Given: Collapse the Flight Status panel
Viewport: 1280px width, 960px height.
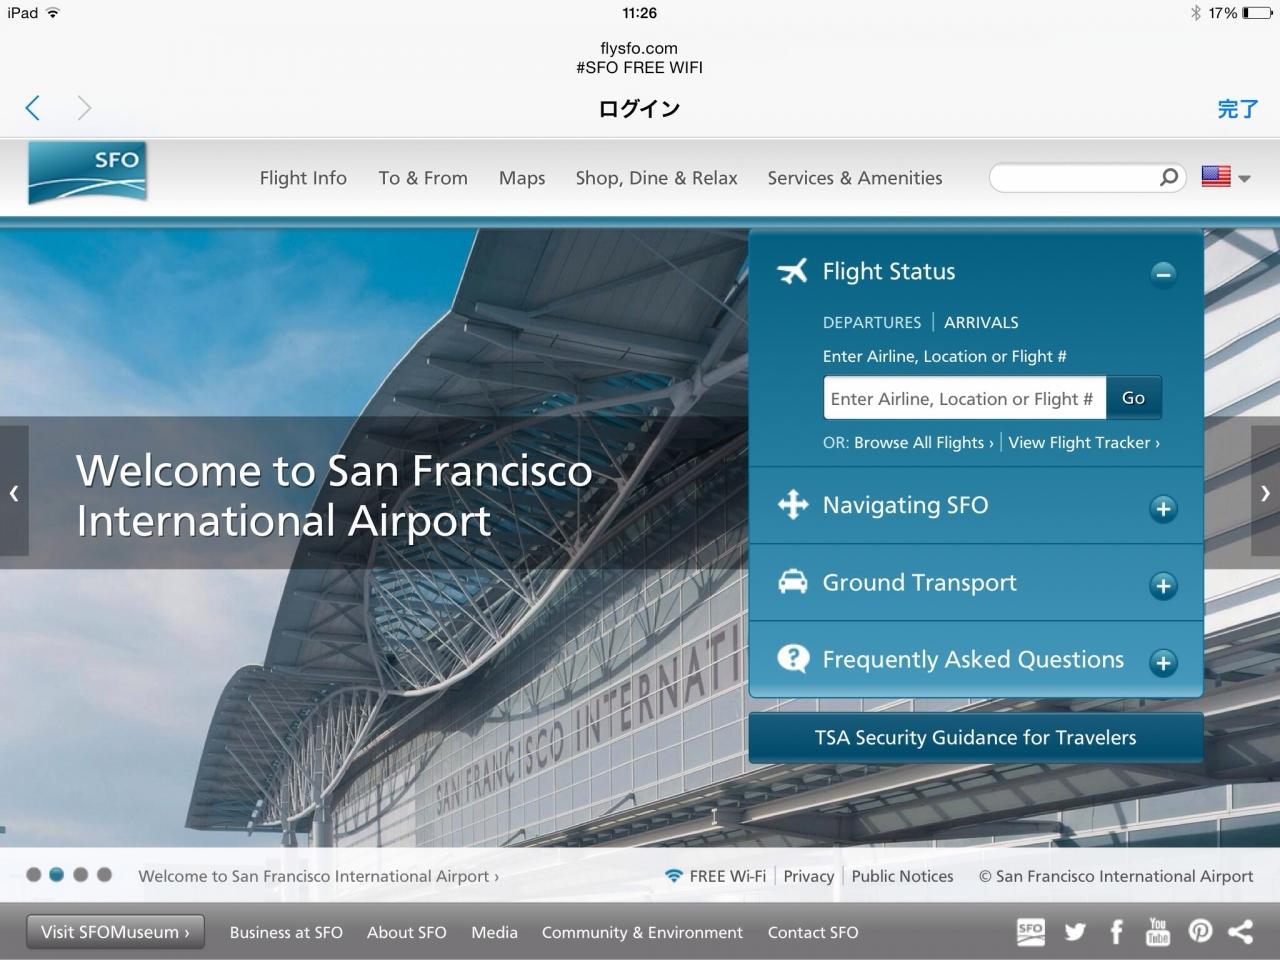Looking at the screenshot, I should click(x=1162, y=274).
